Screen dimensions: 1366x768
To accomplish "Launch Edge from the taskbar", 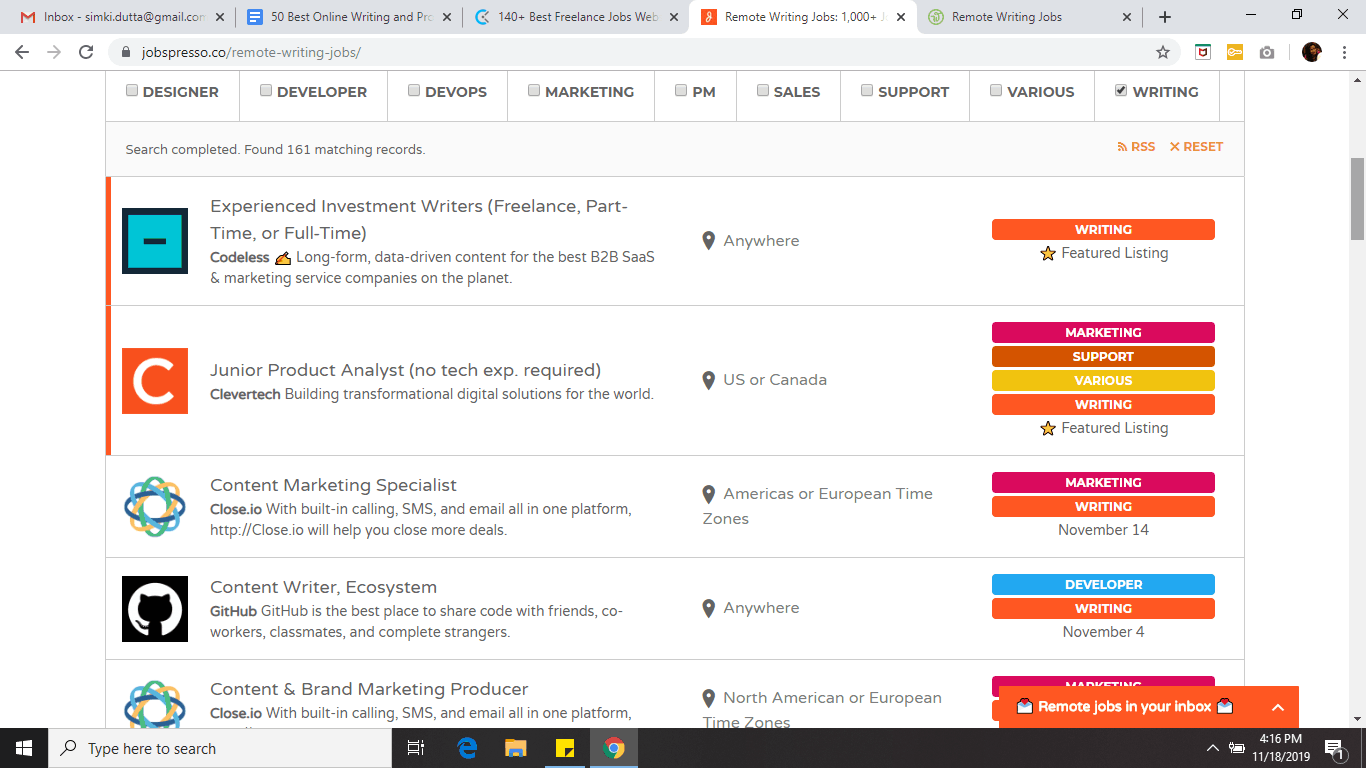I will [467, 748].
